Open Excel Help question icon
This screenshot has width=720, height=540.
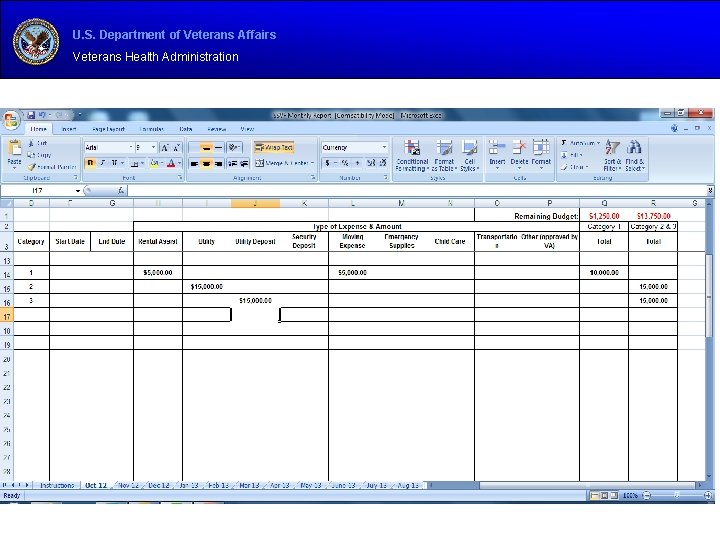pyautogui.click(x=674, y=129)
